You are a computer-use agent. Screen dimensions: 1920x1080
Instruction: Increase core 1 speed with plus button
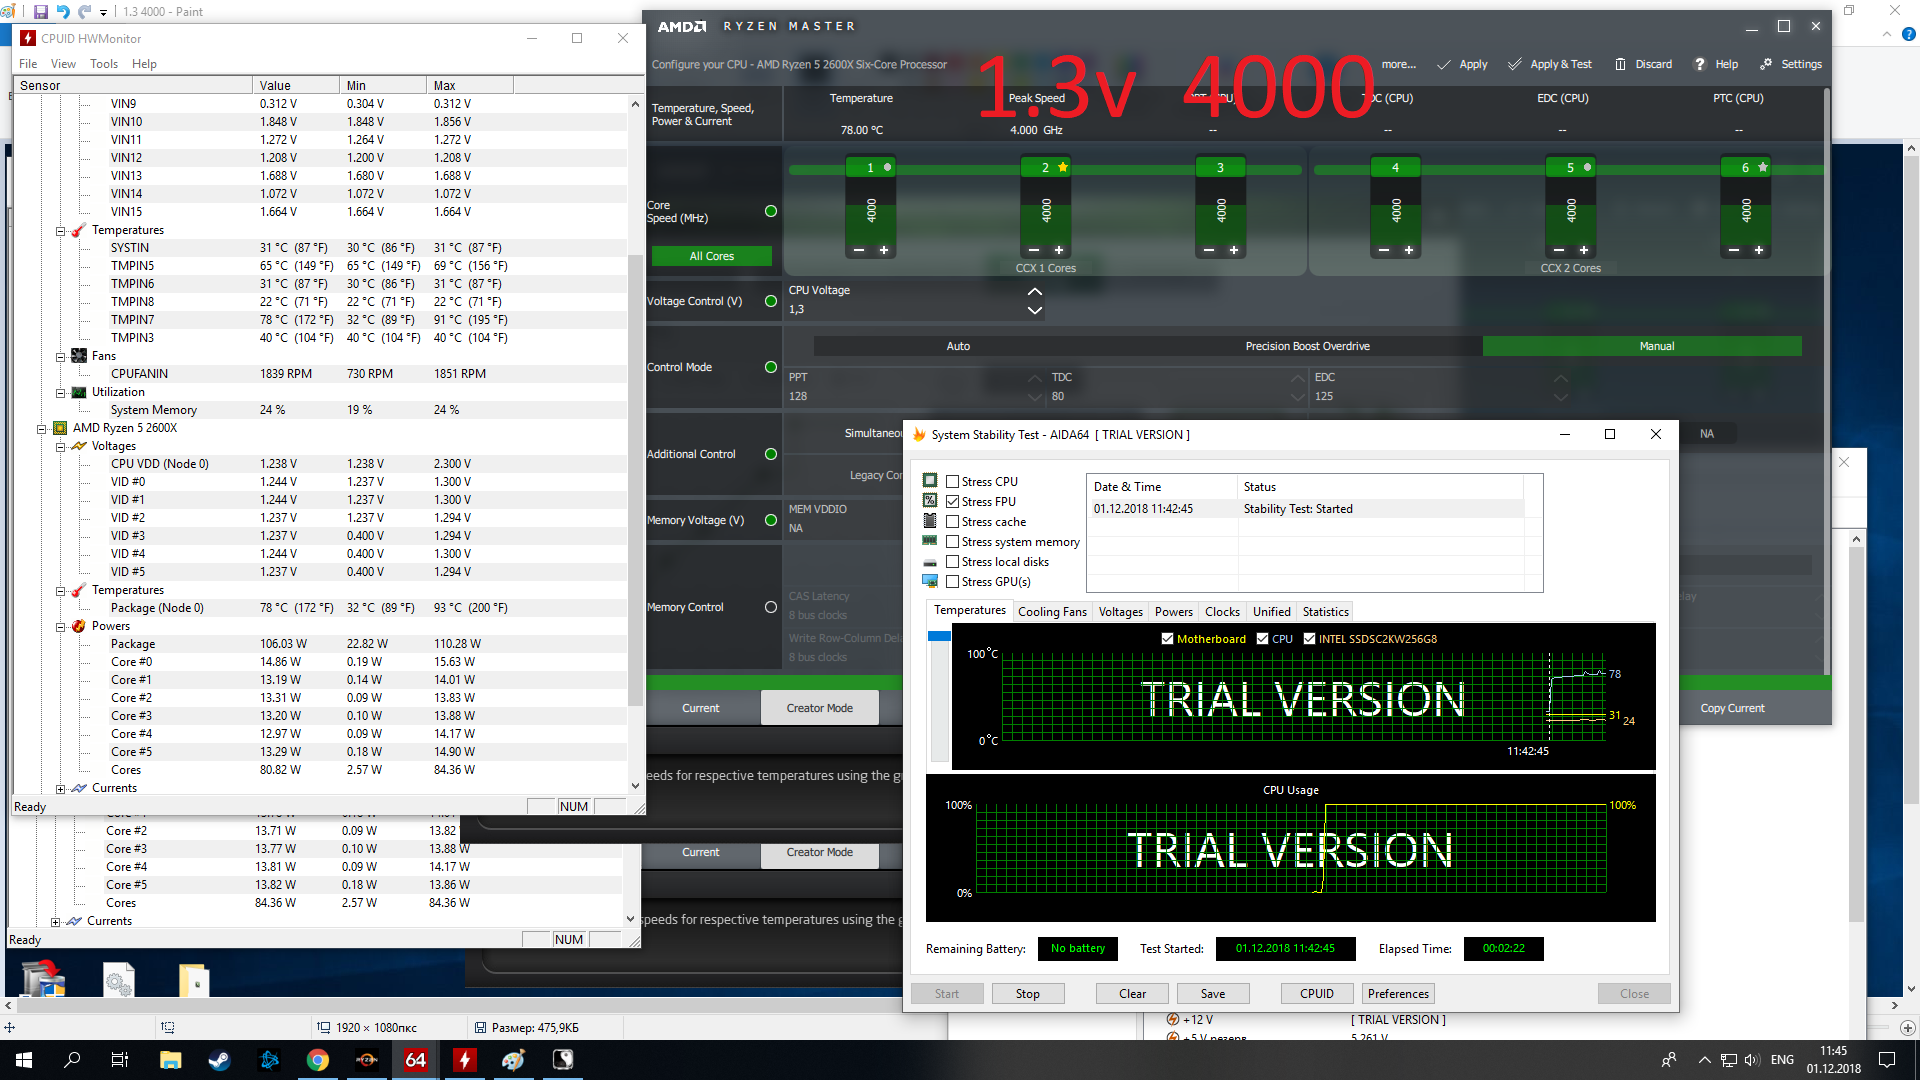[884, 250]
